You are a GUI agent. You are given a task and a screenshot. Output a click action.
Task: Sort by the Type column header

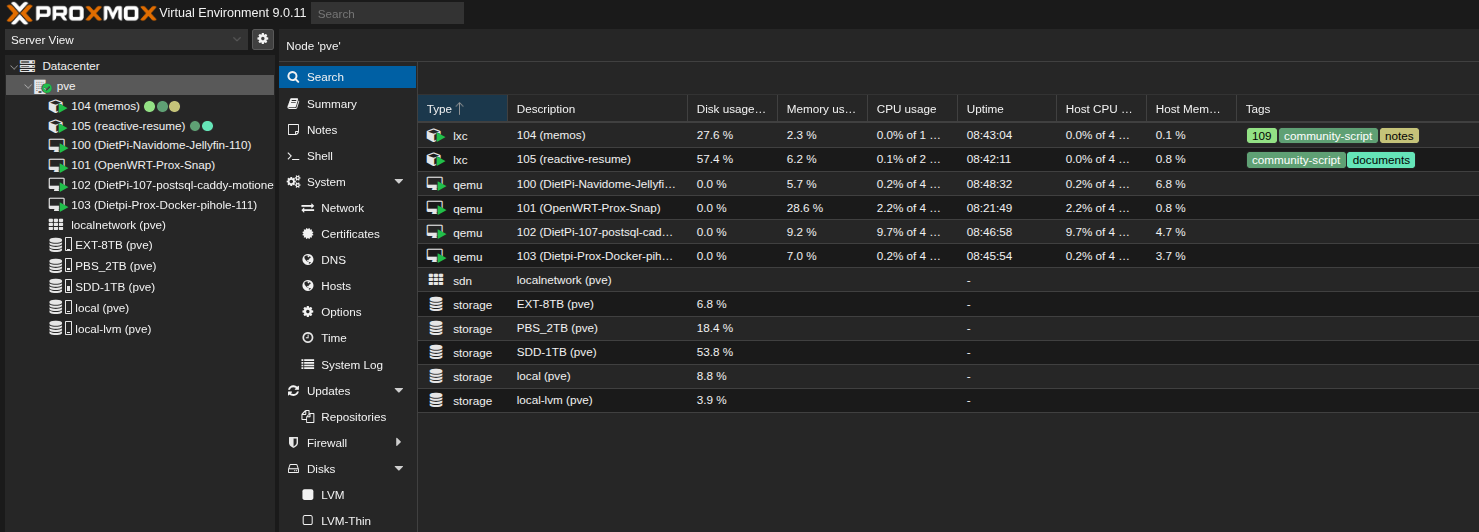(445, 109)
